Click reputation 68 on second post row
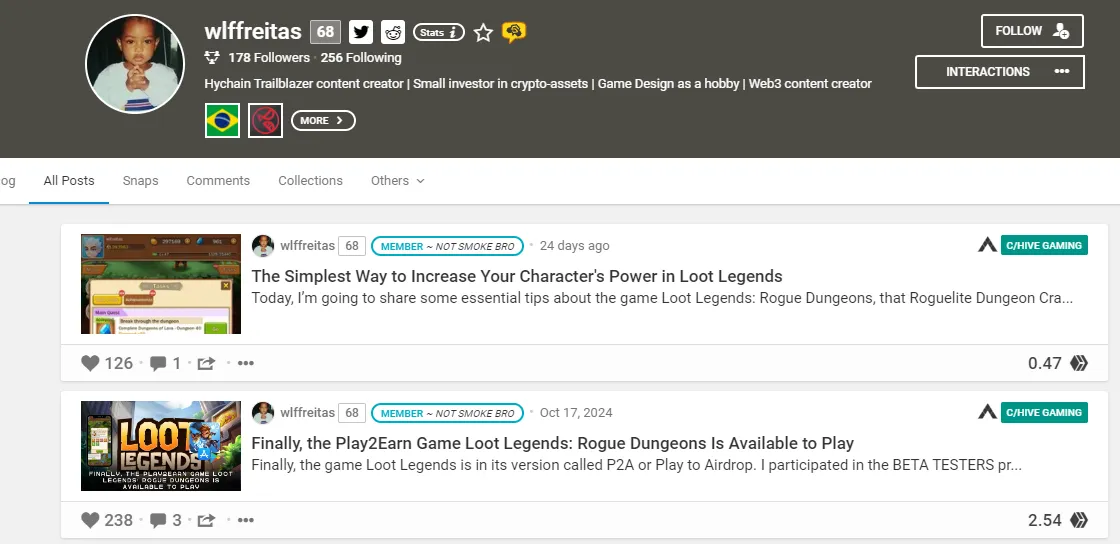This screenshot has height=544, width=1120. (351, 413)
